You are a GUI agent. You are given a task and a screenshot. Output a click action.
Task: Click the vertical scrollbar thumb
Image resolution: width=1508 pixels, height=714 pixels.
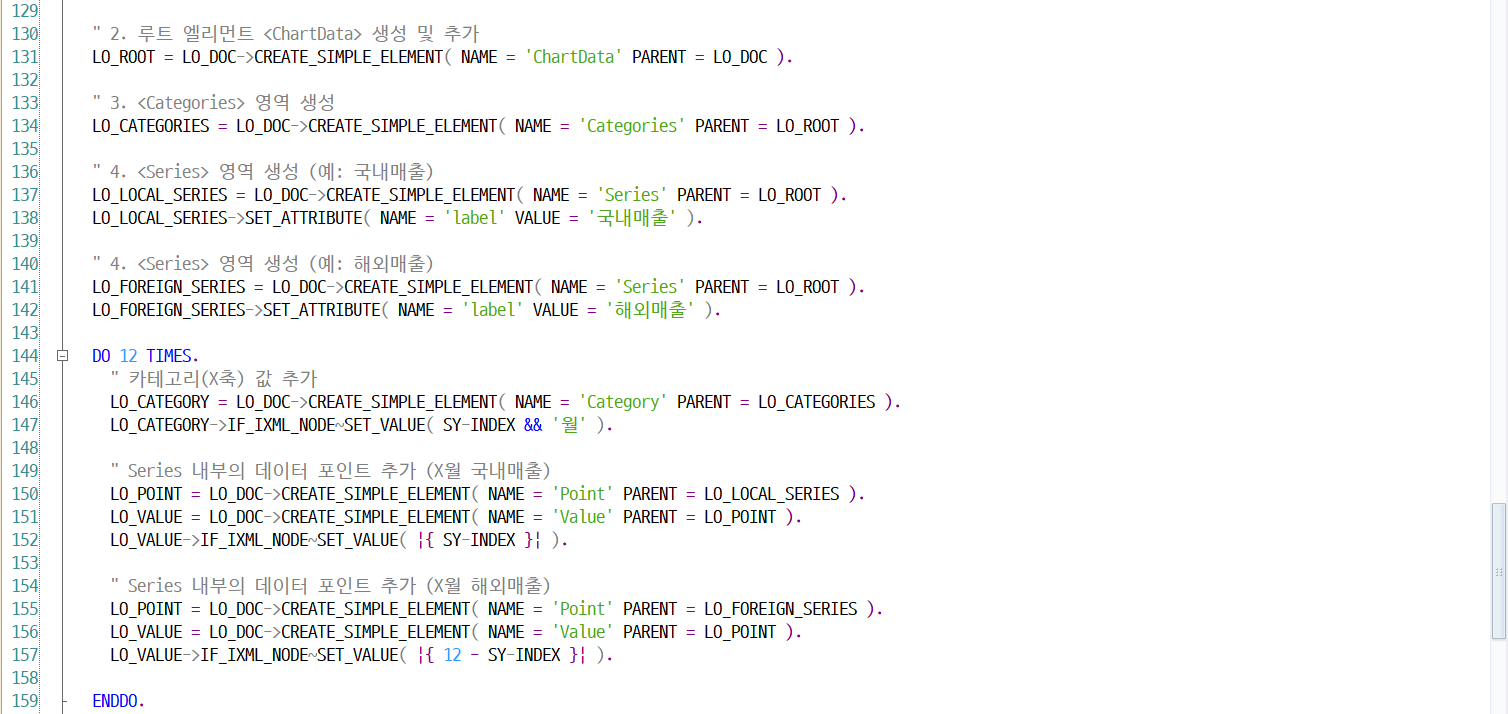point(1498,570)
